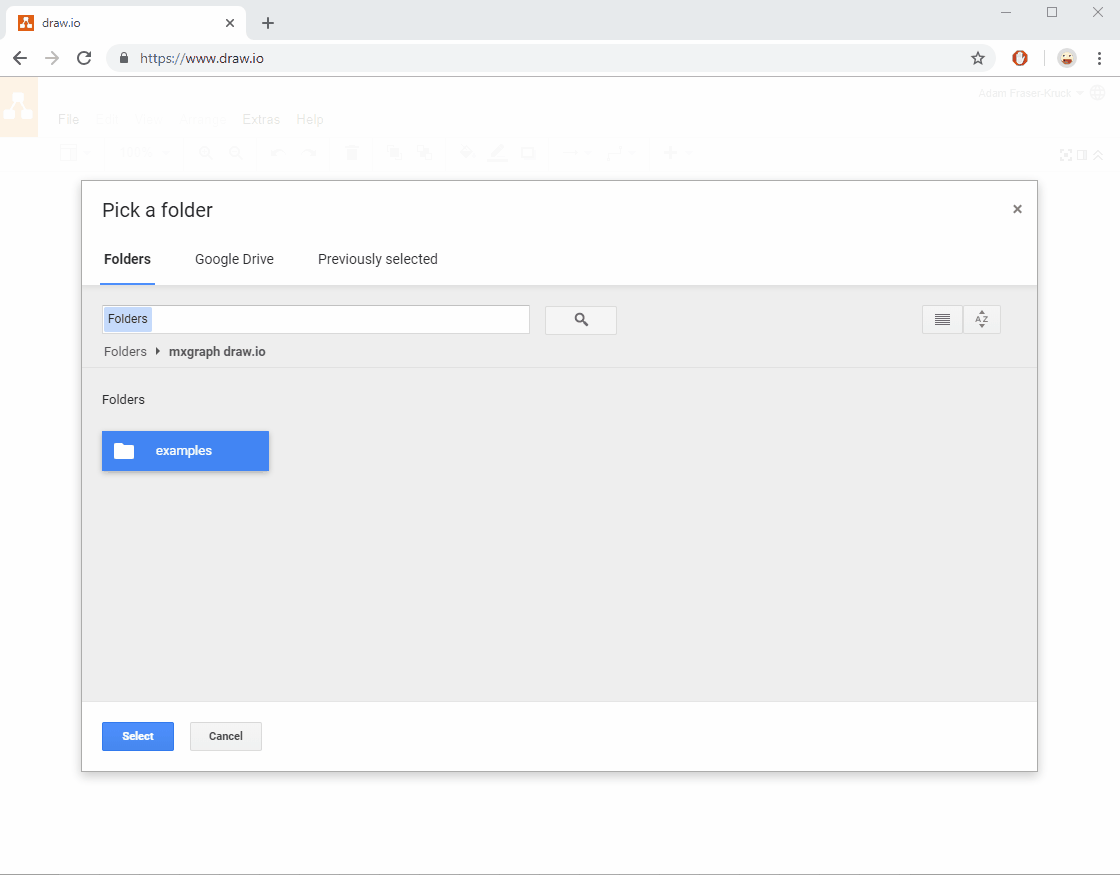Switch to list view
The height and width of the screenshot is (875, 1120).
click(x=941, y=319)
